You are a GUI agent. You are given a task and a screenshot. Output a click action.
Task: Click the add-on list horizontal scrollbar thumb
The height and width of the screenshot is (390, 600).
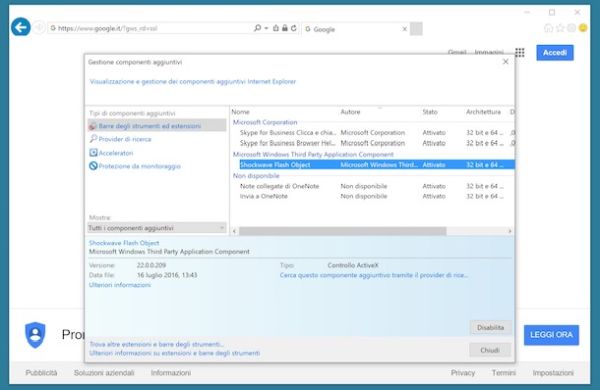point(342,231)
